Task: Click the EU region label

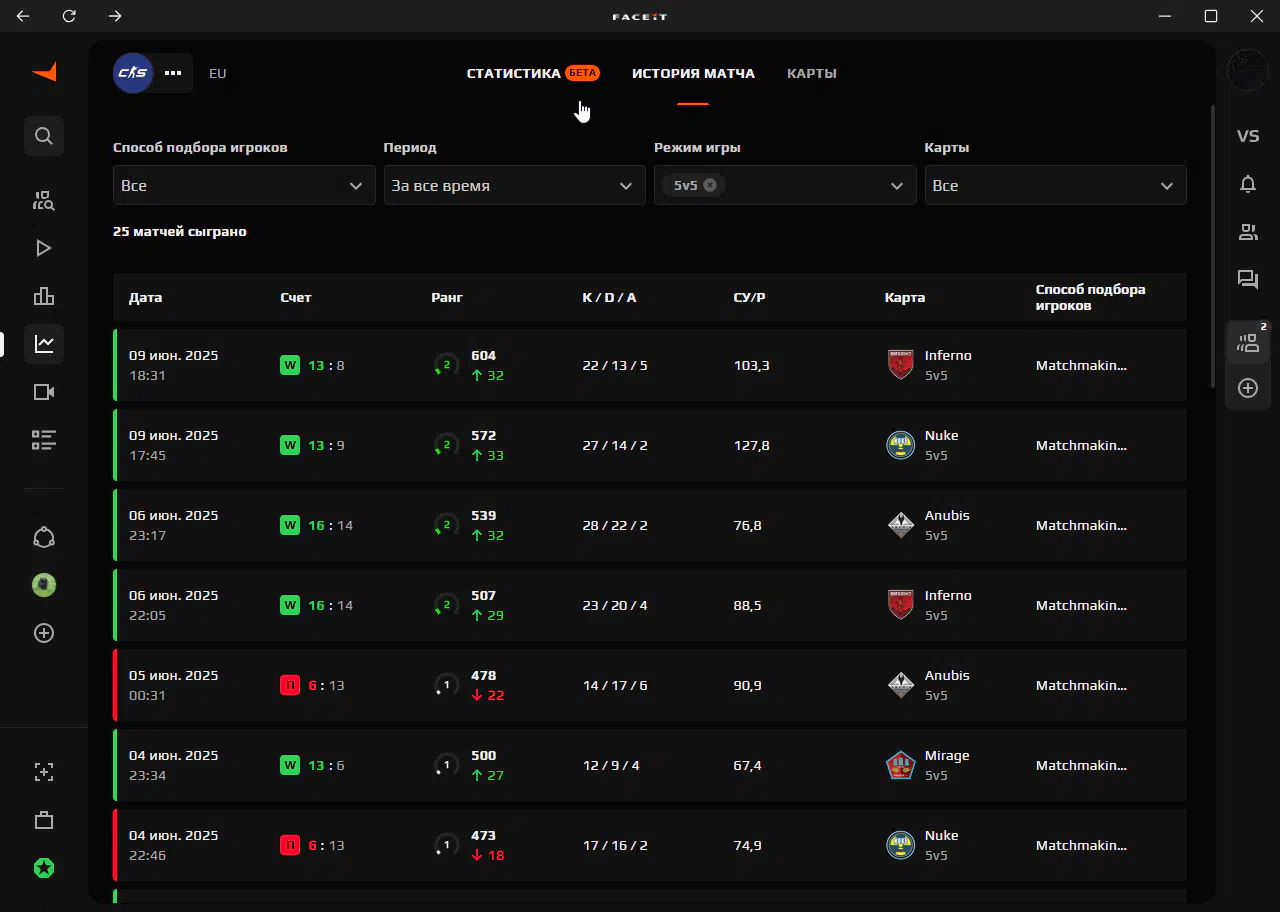Action: click(x=218, y=73)
